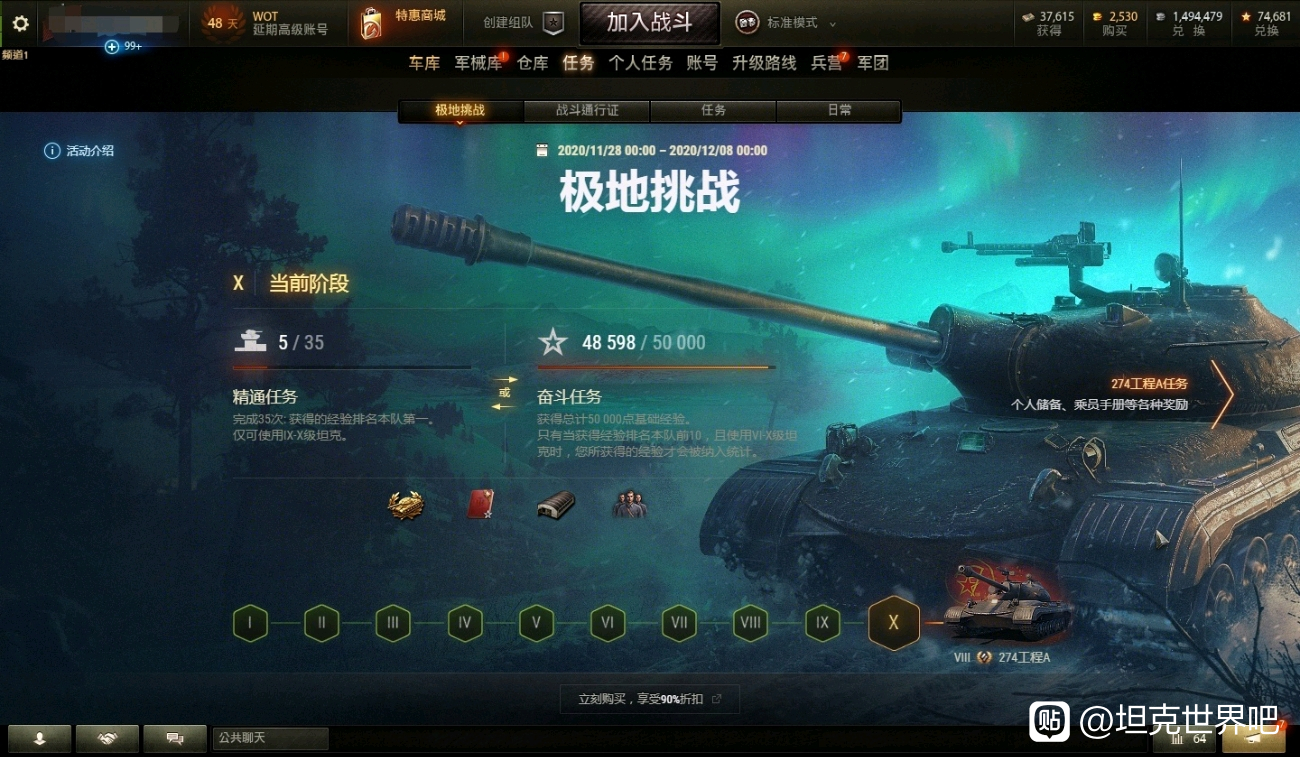
Task: Open the contacts handshake icon at bottom
Action: coord(107,739)
